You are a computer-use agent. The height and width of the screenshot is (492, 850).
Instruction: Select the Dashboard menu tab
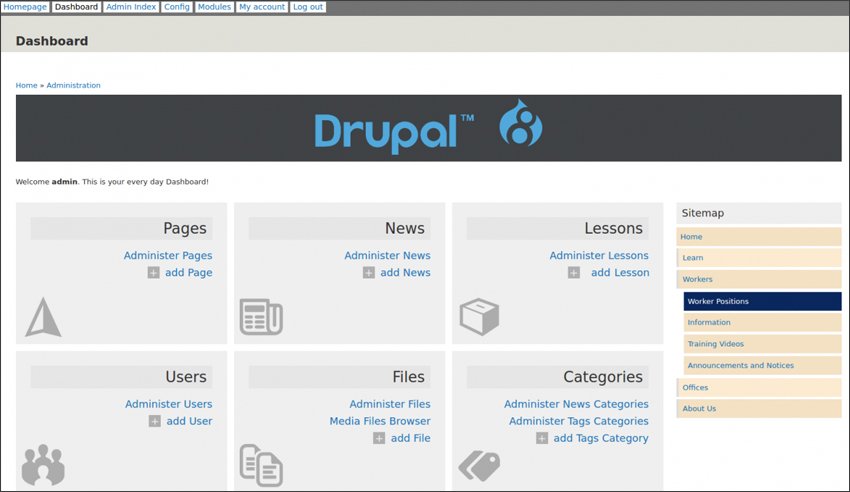point(76,7)
